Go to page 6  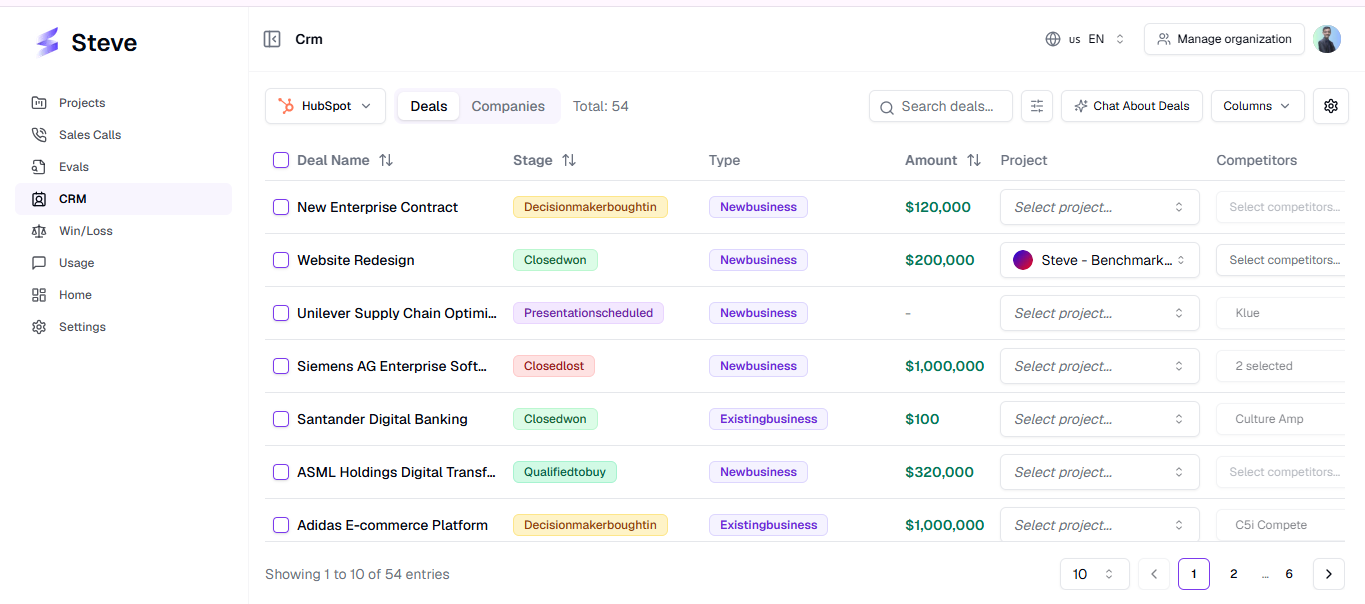[x=1289, y=574]
